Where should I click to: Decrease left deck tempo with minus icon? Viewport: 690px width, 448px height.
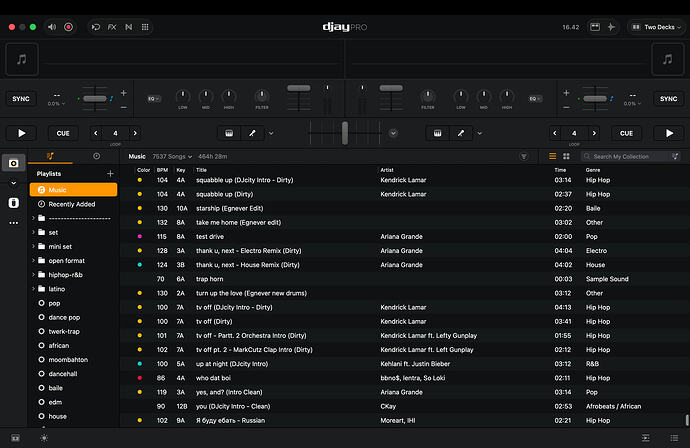point(124,107)
